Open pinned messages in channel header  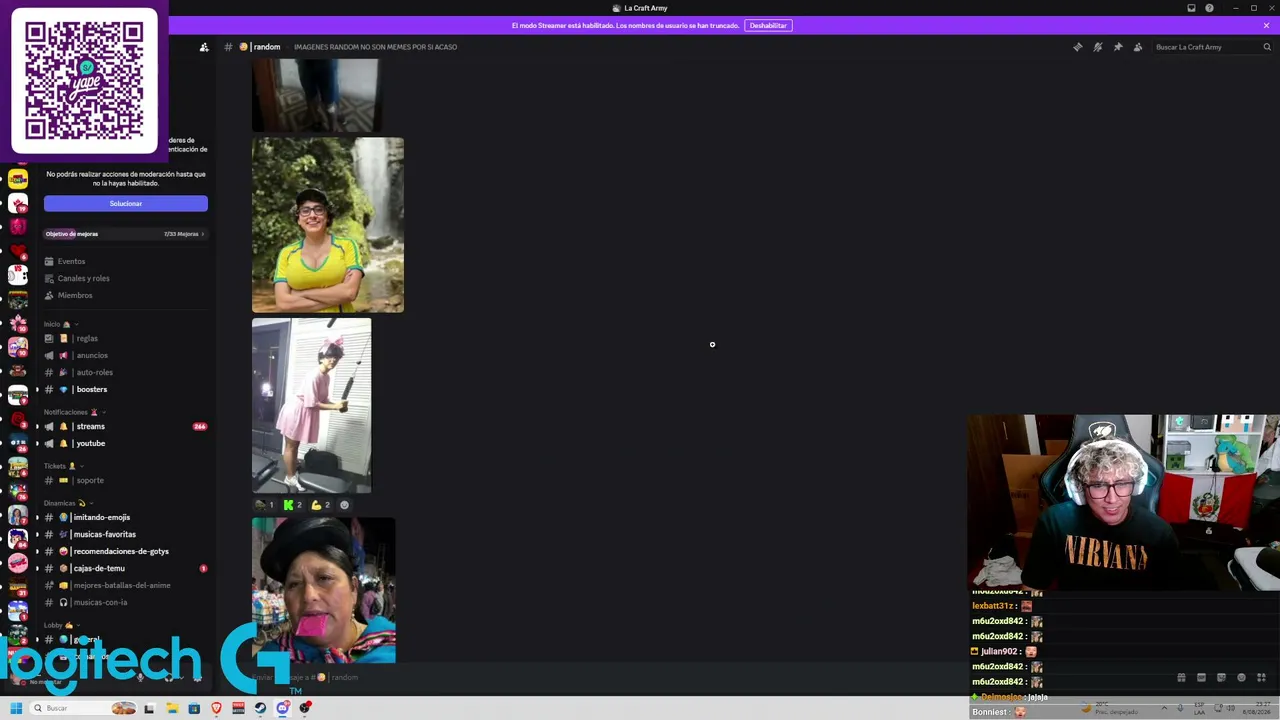pos(1118,47)
